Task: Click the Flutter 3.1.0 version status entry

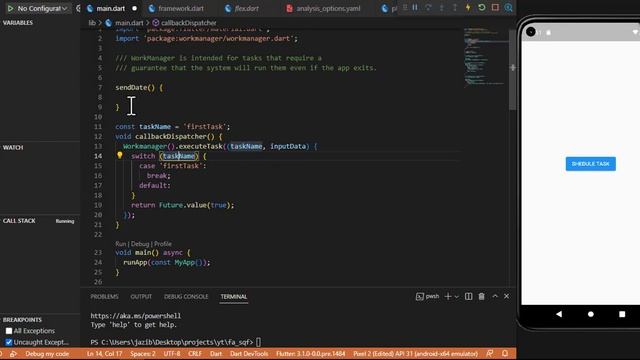Action: 311,353
